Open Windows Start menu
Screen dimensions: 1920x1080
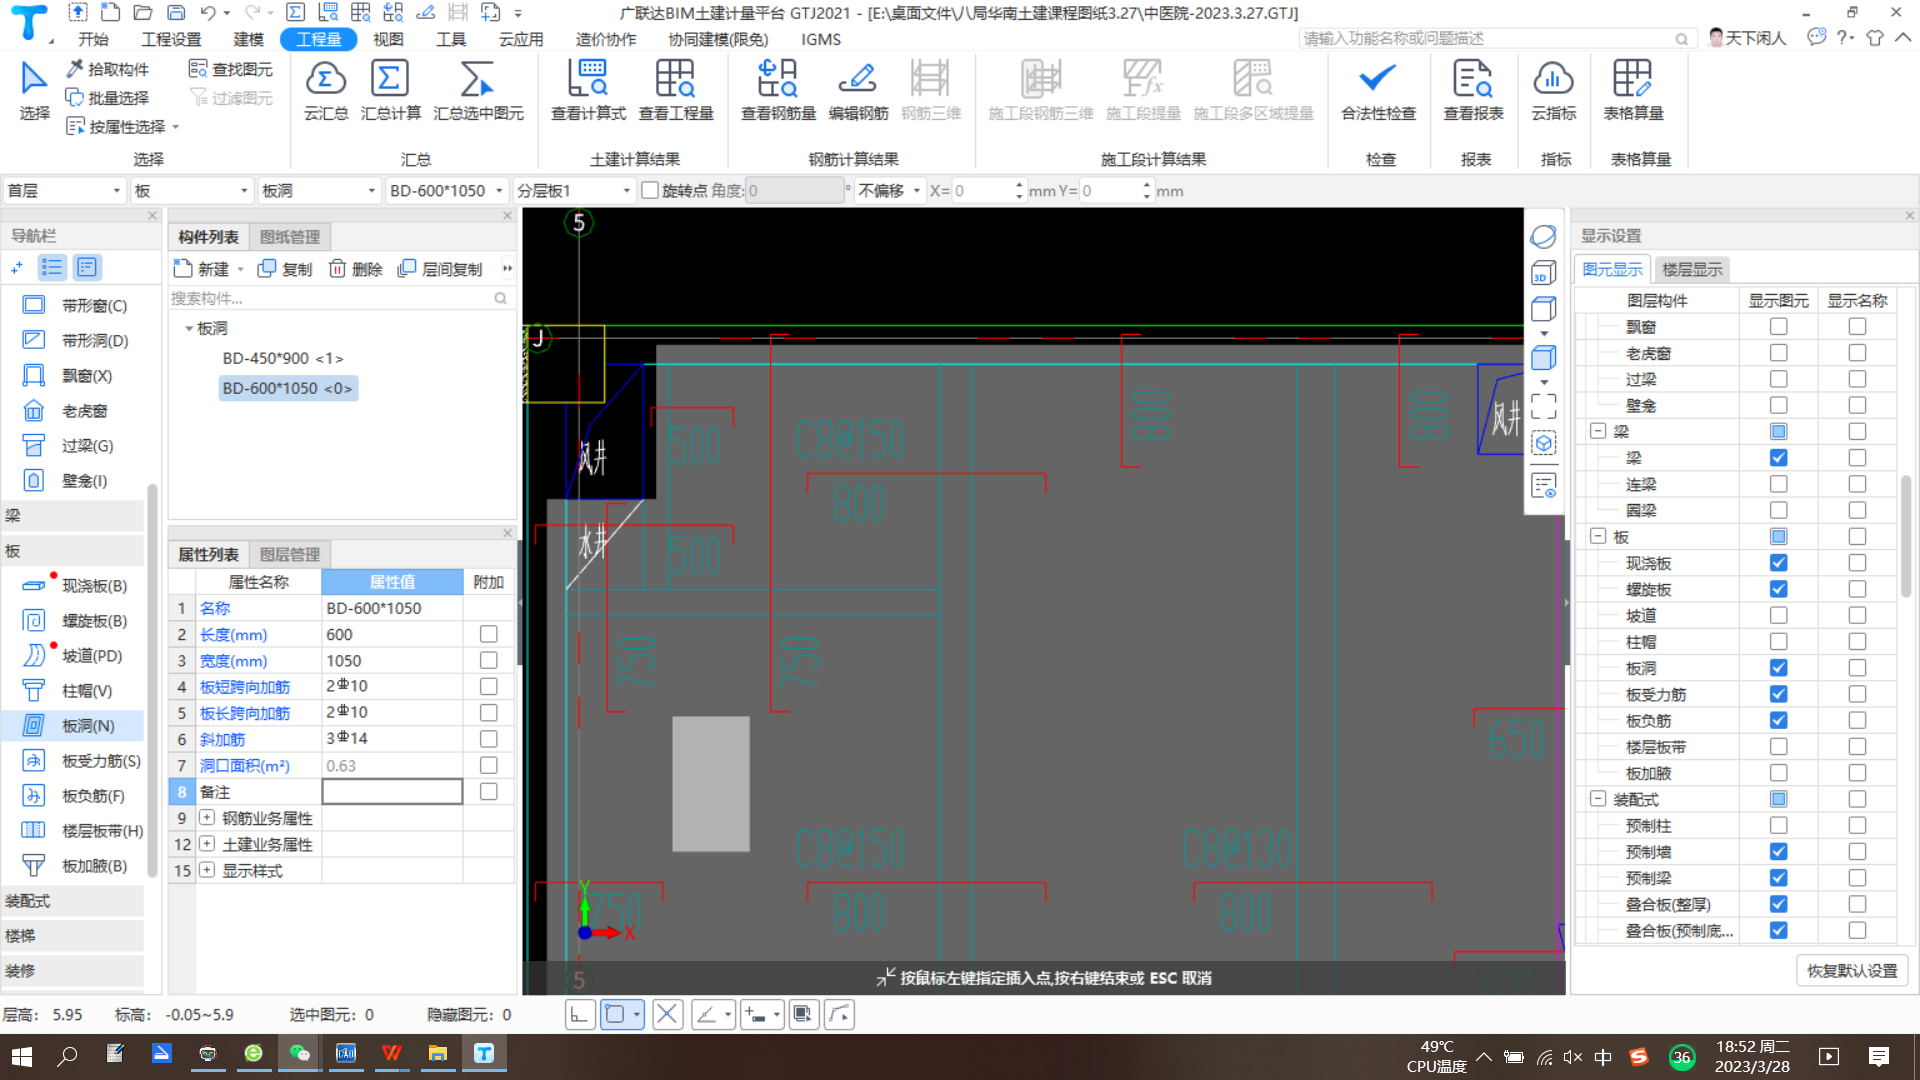coord(21,1056)
